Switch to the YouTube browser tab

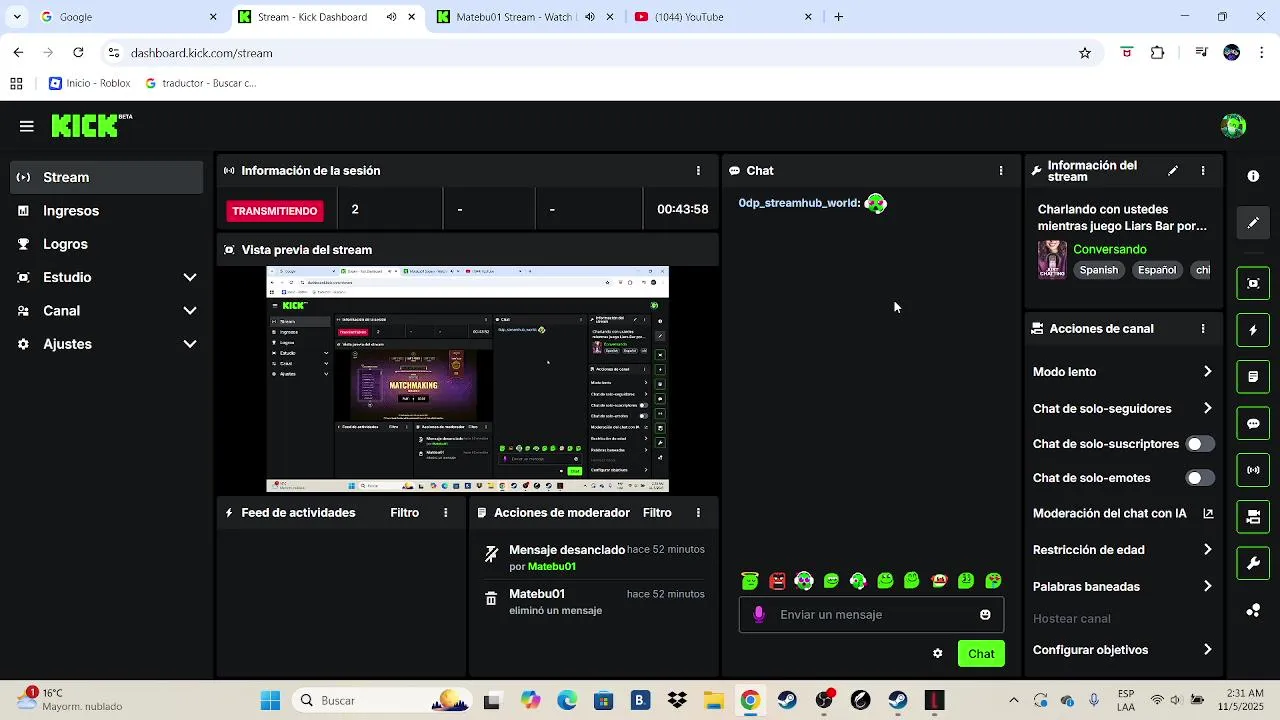pos(723,17)
